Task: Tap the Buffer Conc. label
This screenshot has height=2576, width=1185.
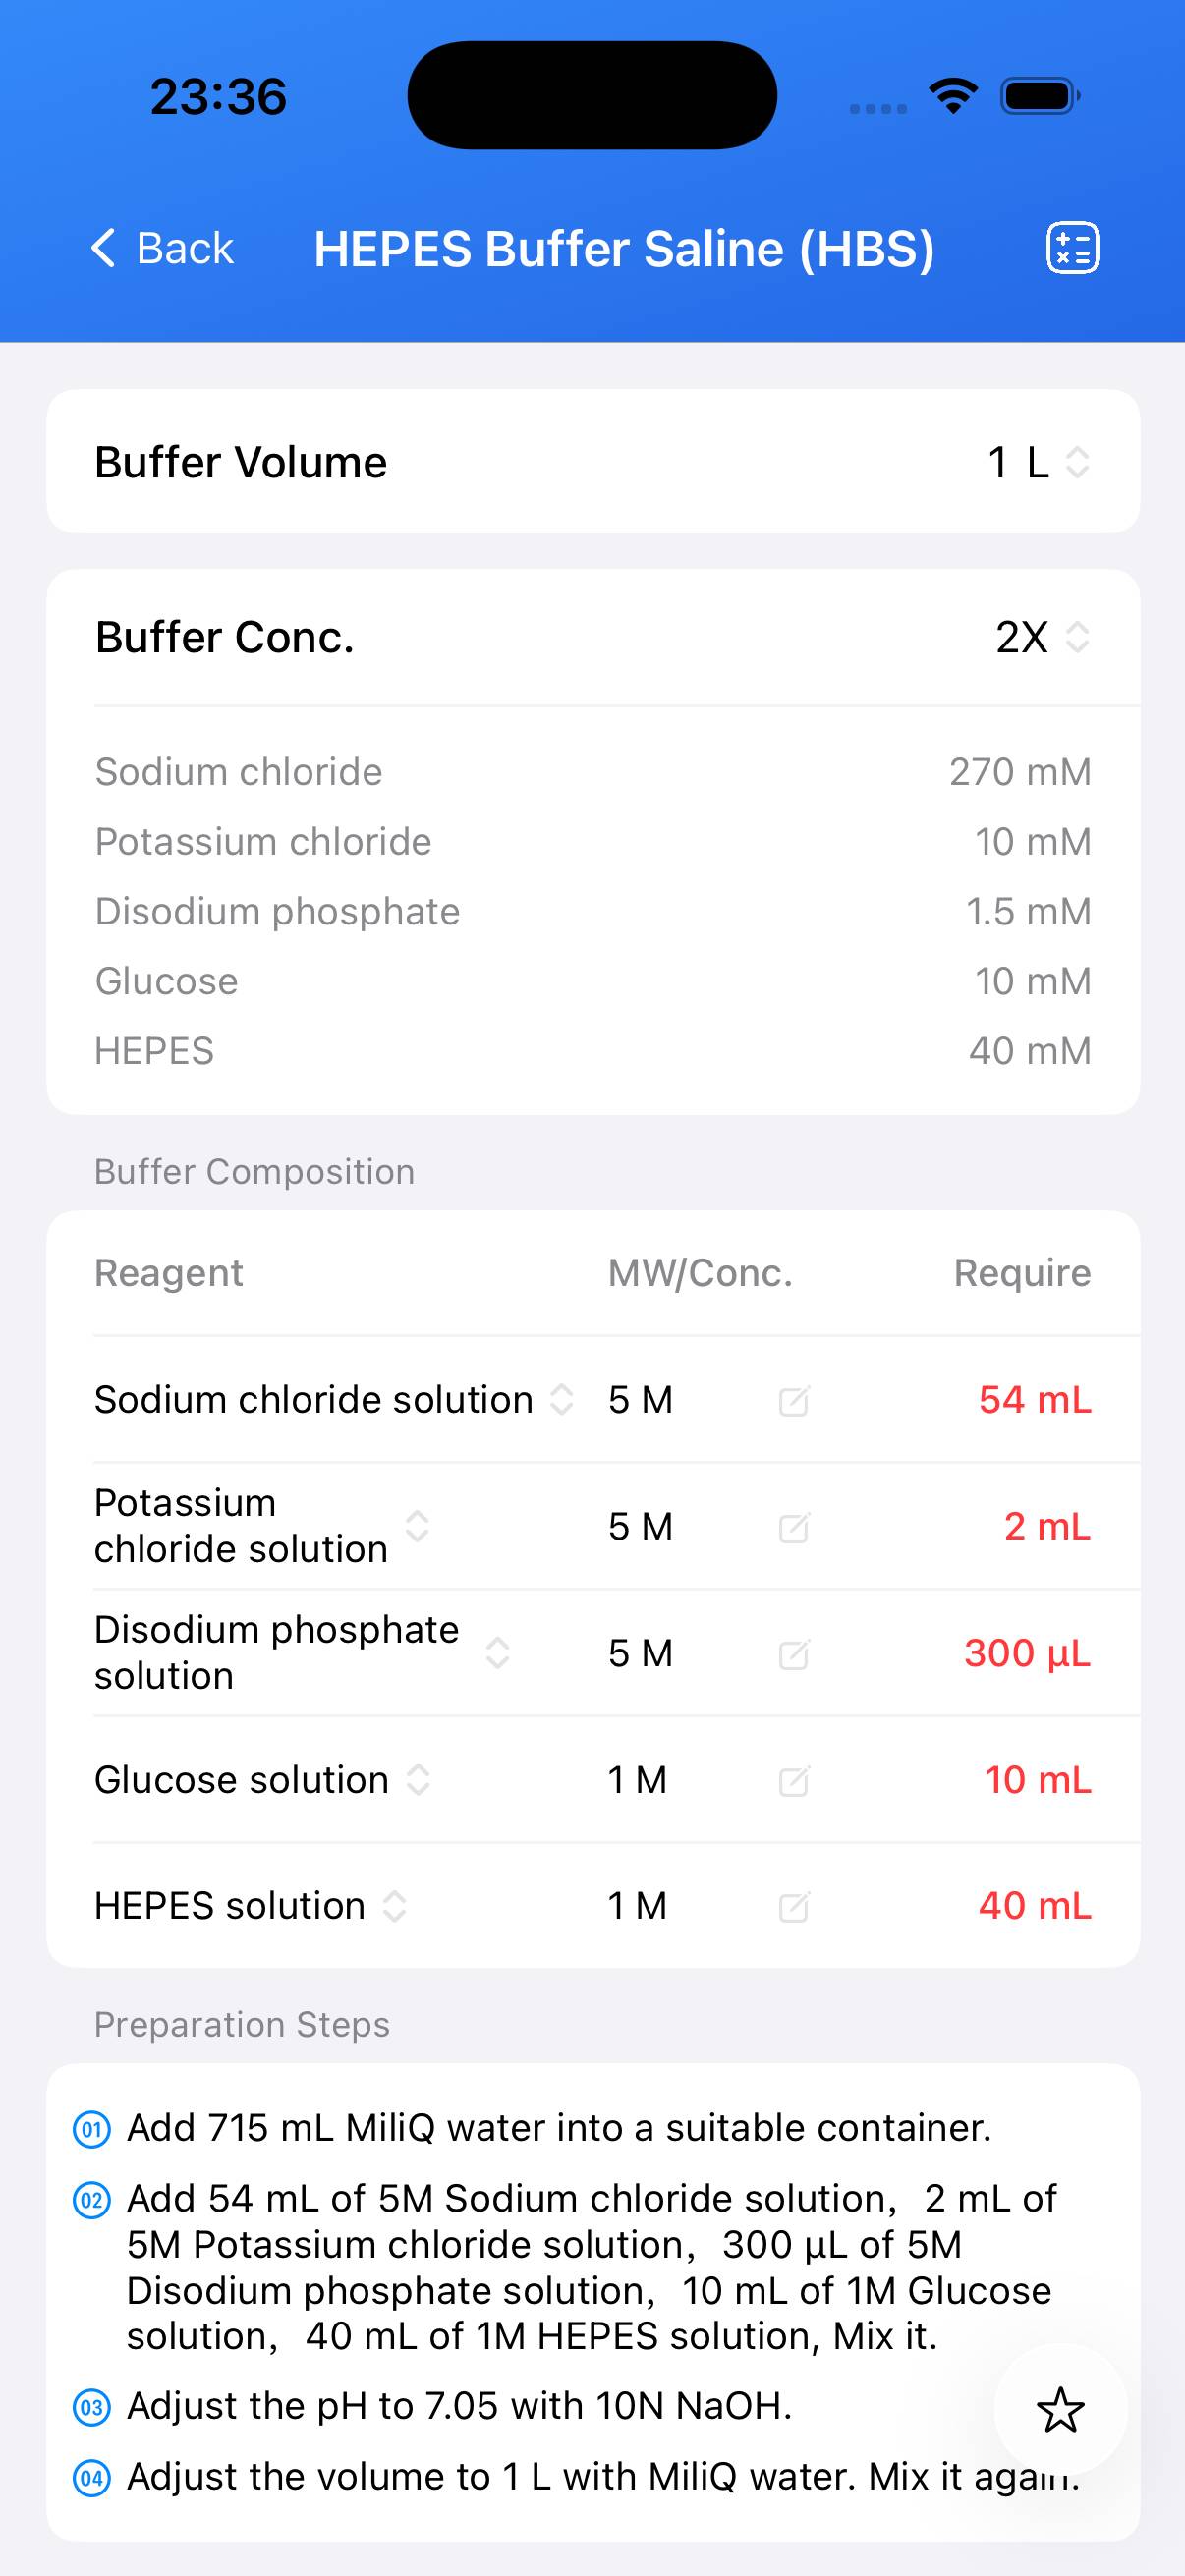Action: (x=225, y=637)
